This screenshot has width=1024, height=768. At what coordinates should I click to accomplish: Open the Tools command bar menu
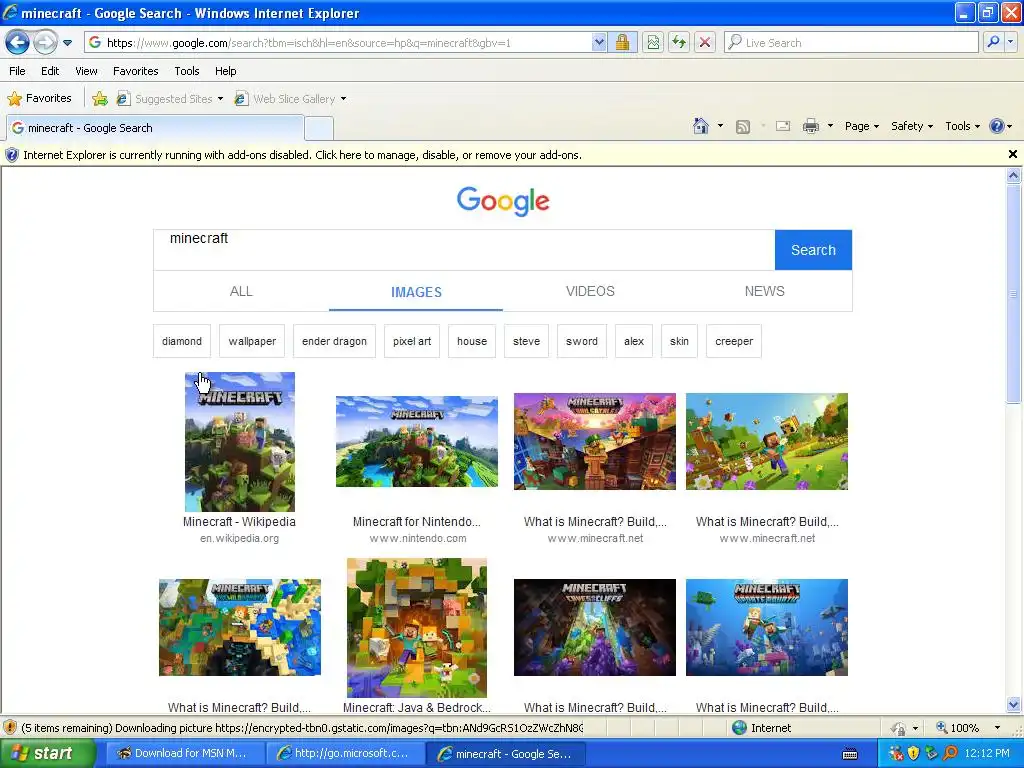962,127
